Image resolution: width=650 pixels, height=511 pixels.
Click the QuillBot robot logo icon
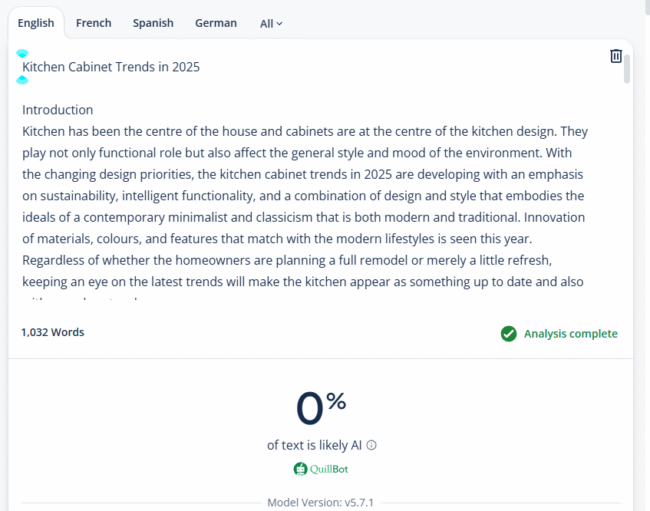coord(300,469)
